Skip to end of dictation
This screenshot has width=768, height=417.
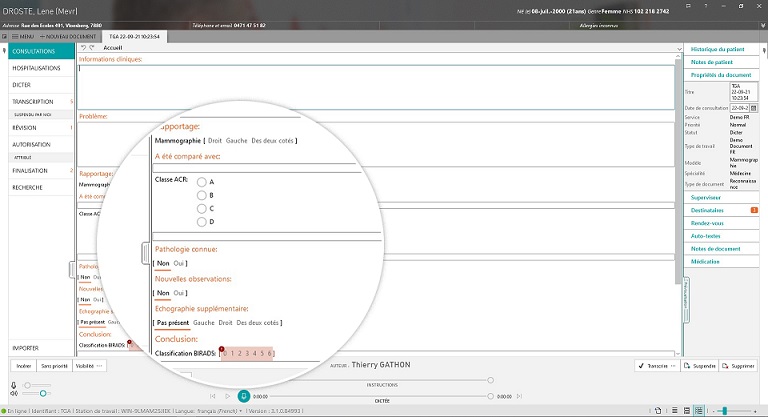coord(519,396)
